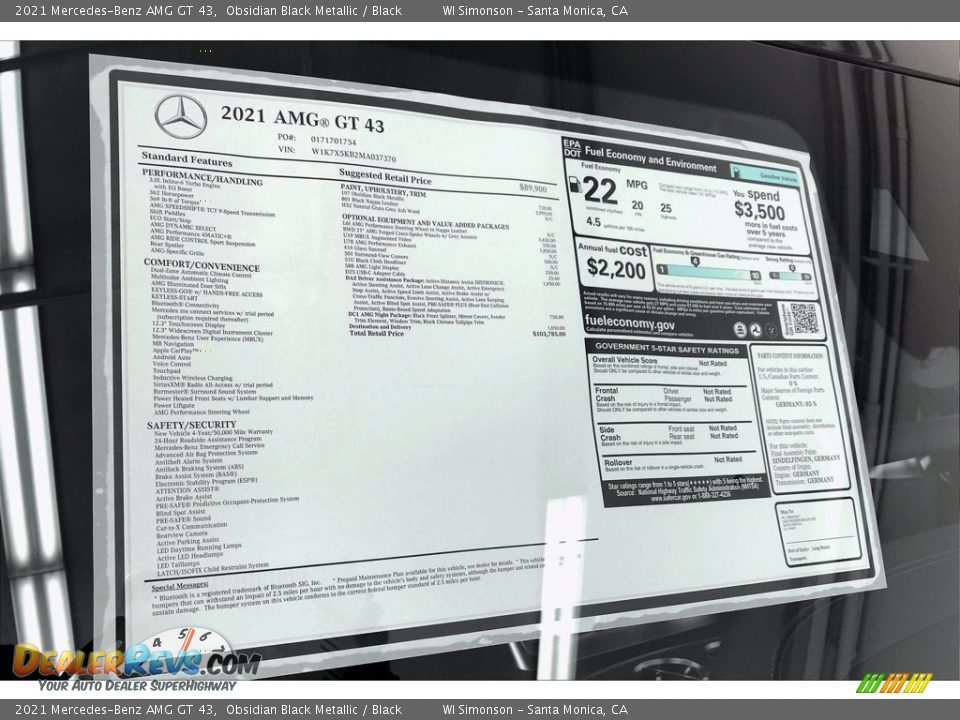Click the 'GERMANY: 85 %' parts content line
The height and width of the screenshot is (720, 960).
click(x=796, y=404)
